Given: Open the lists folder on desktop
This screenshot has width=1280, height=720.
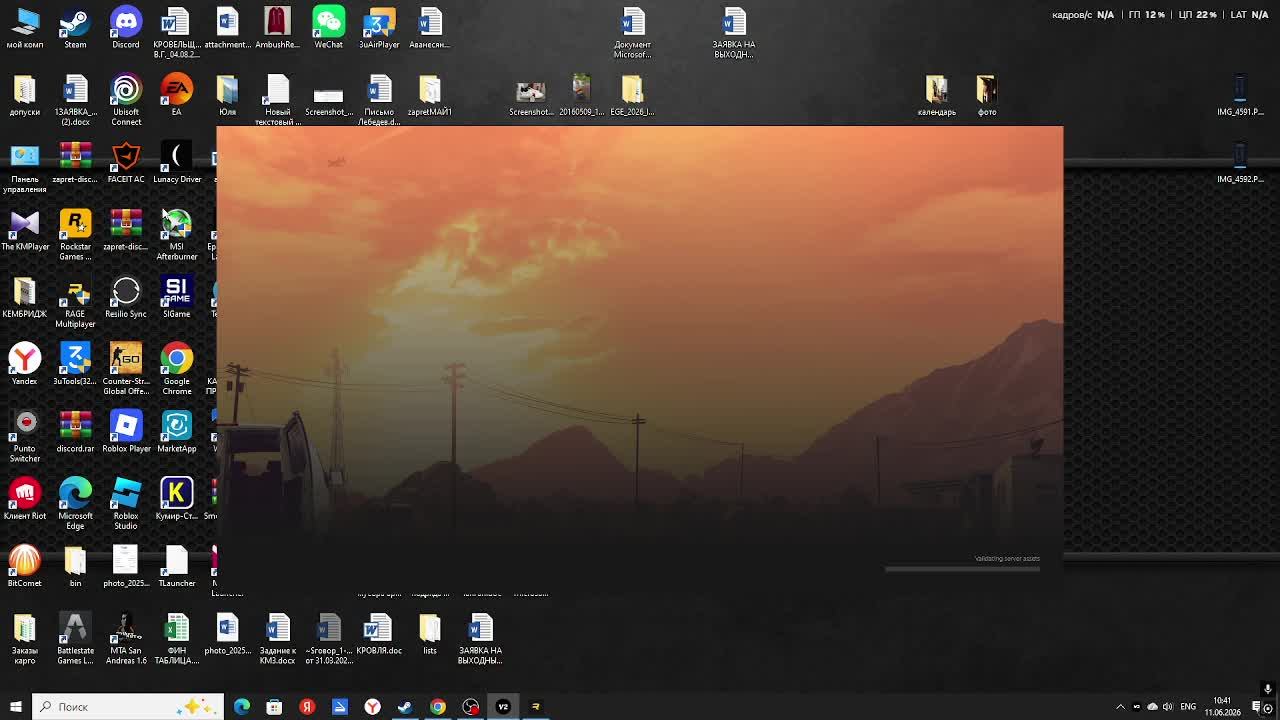Looking at the screenshot, I should (430, 633).
